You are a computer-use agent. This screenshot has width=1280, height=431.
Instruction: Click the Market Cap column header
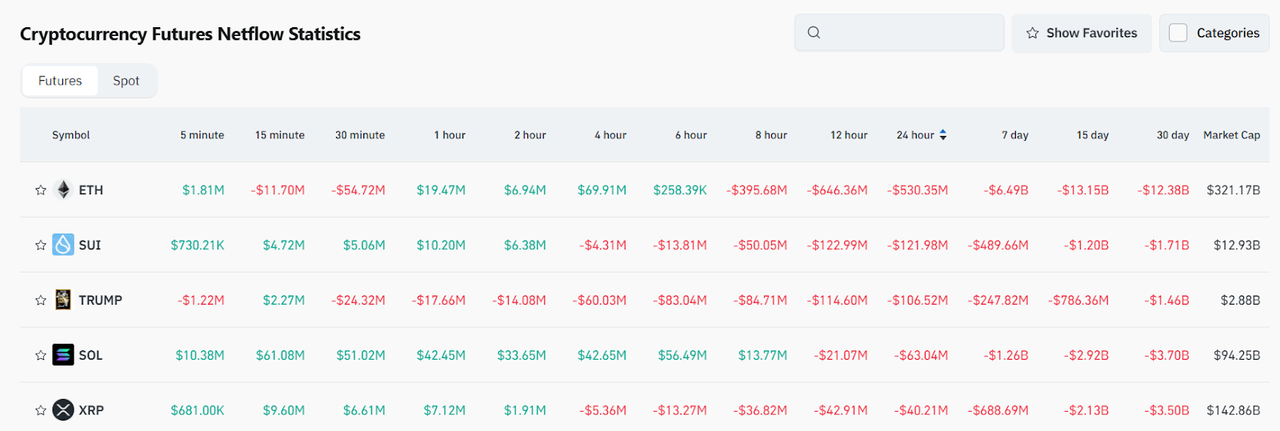(x=1231, y=135)
